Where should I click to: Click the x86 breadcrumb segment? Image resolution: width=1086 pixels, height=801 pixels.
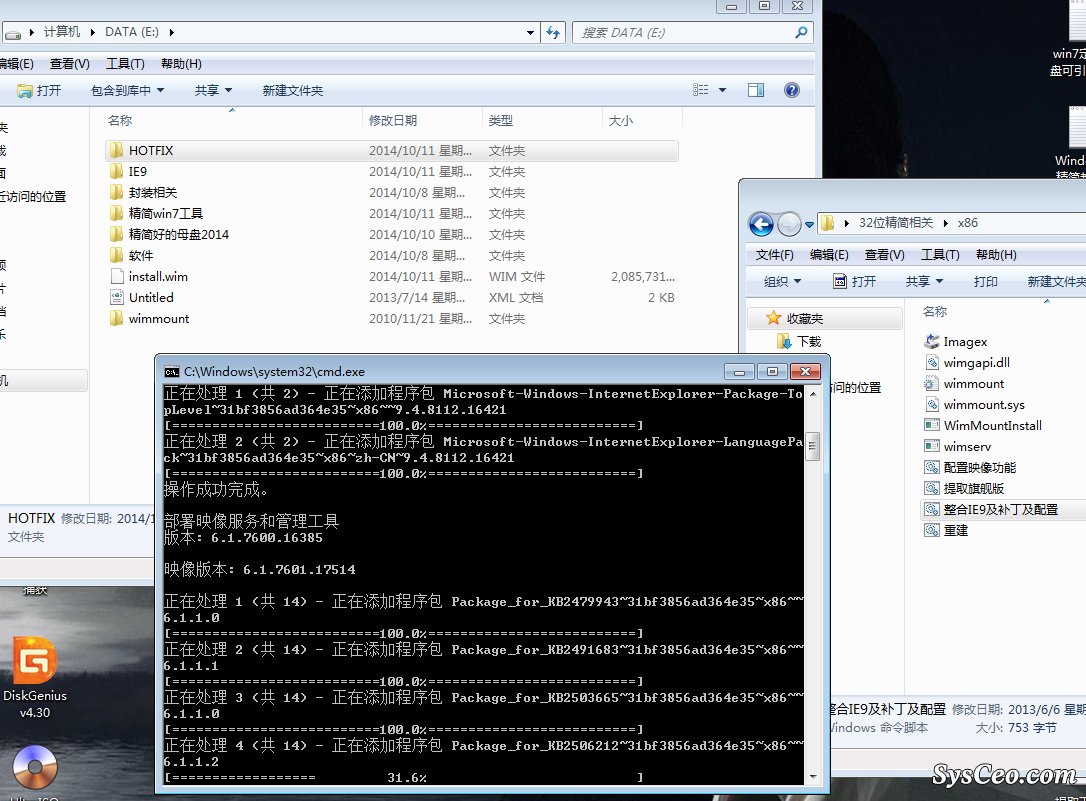tap(968, 223)
